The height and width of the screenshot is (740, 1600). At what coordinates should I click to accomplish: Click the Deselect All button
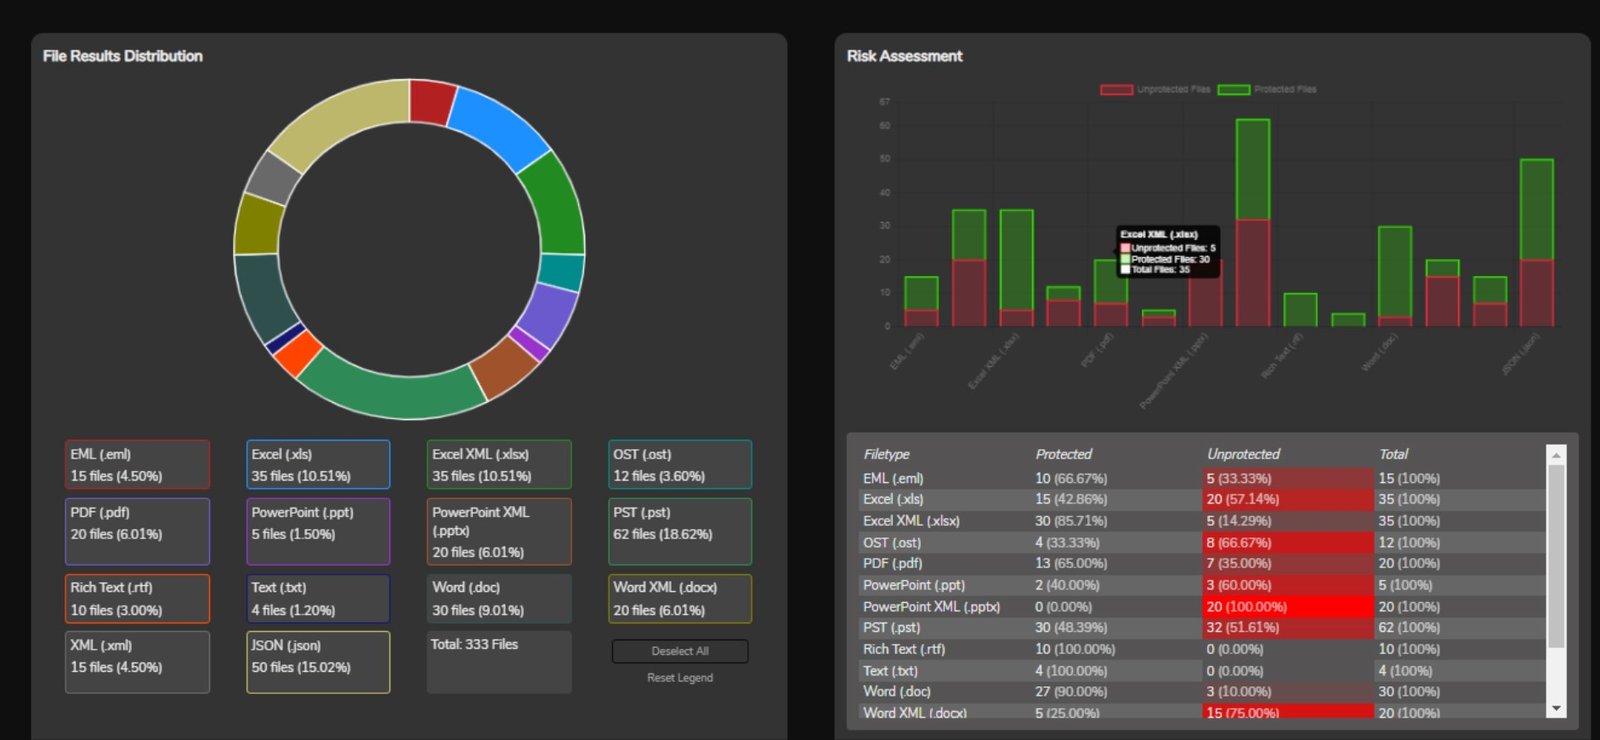(680, 651)
